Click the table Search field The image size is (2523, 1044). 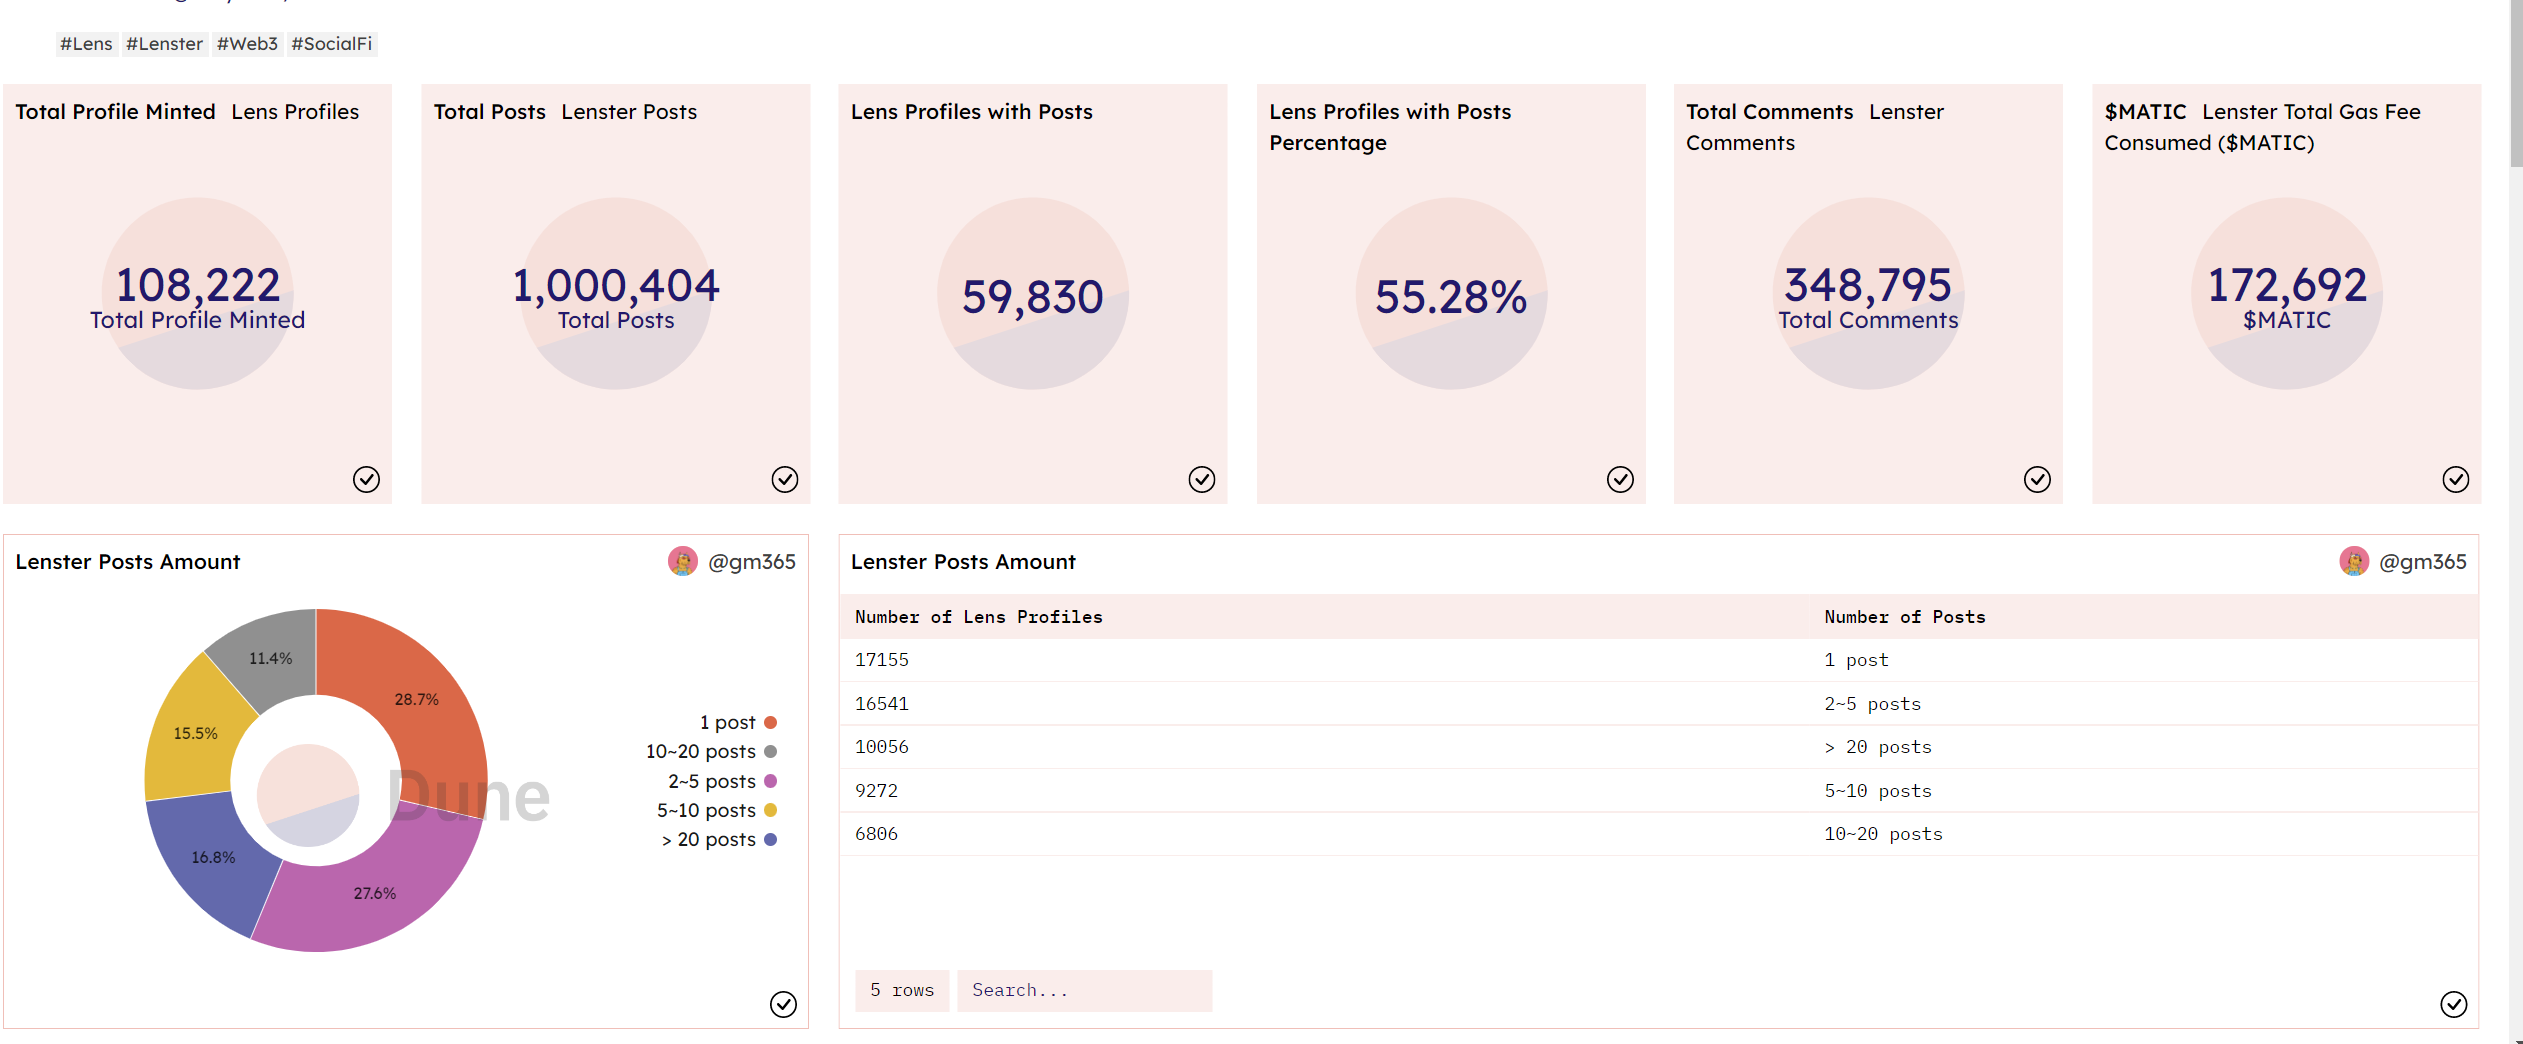[x=1084, y=990]
